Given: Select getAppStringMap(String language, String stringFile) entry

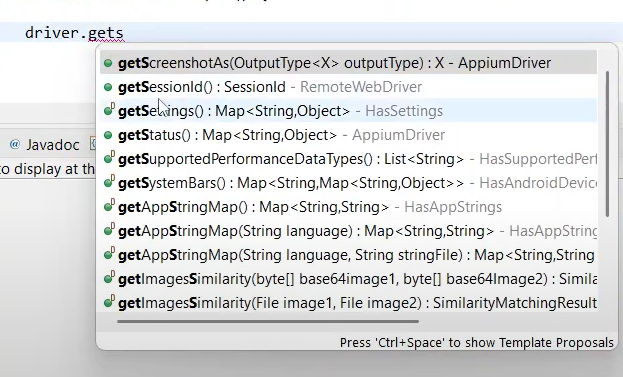Looking at the screenshot, I should click(x=348, y=255).
